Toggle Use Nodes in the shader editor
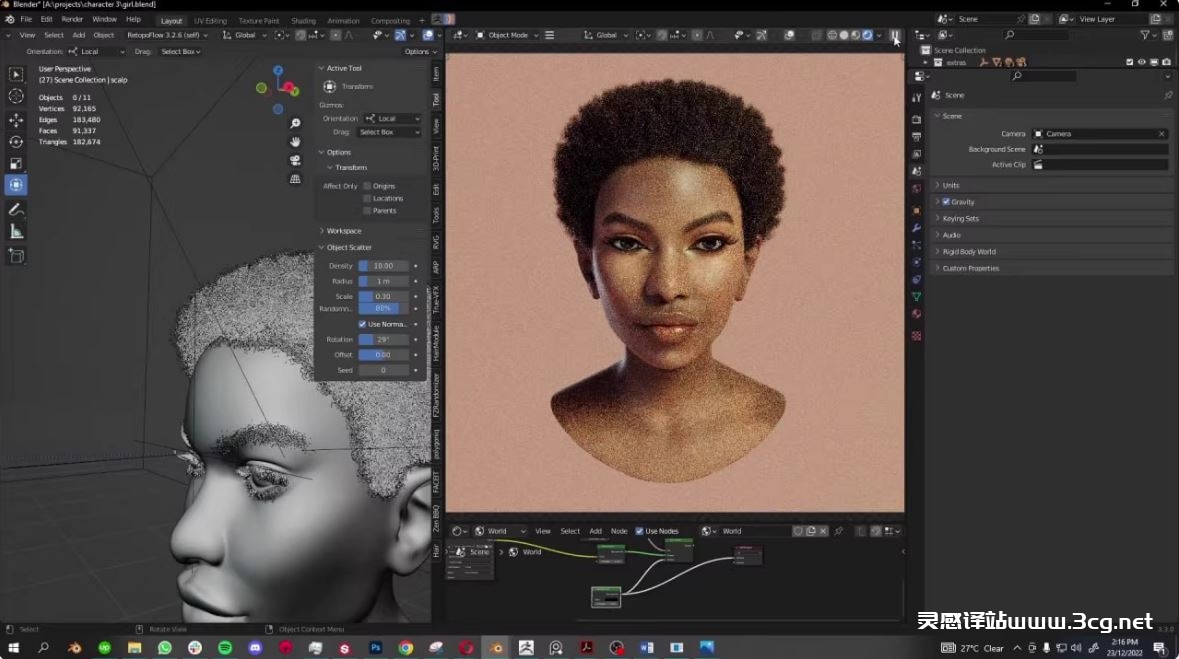Viewport: 1179px width, 659px height. click(x=639, y=531)
